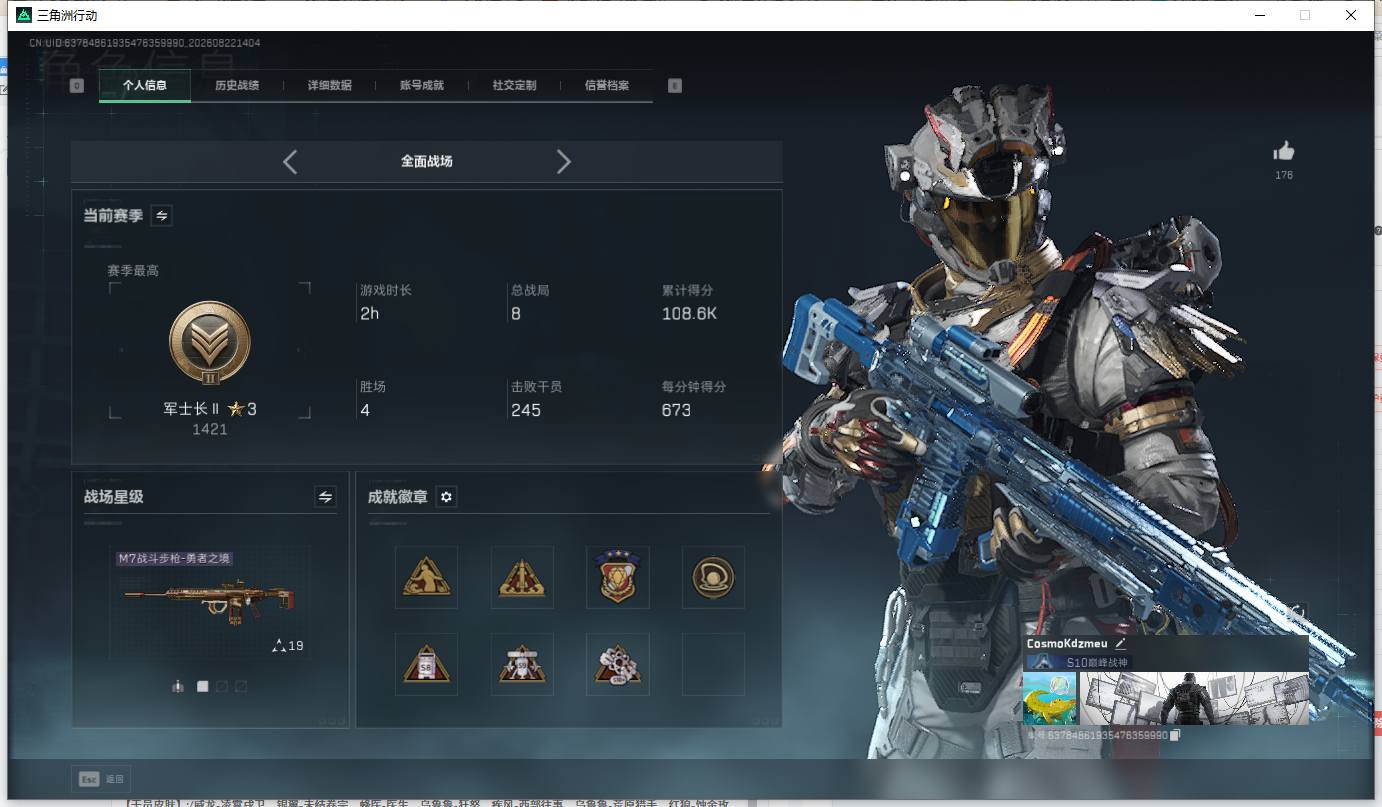Viewport: 1382px width, 807px height.
Task: Click the next-tab key hint after 信誉档案
Action: point(675,86)
